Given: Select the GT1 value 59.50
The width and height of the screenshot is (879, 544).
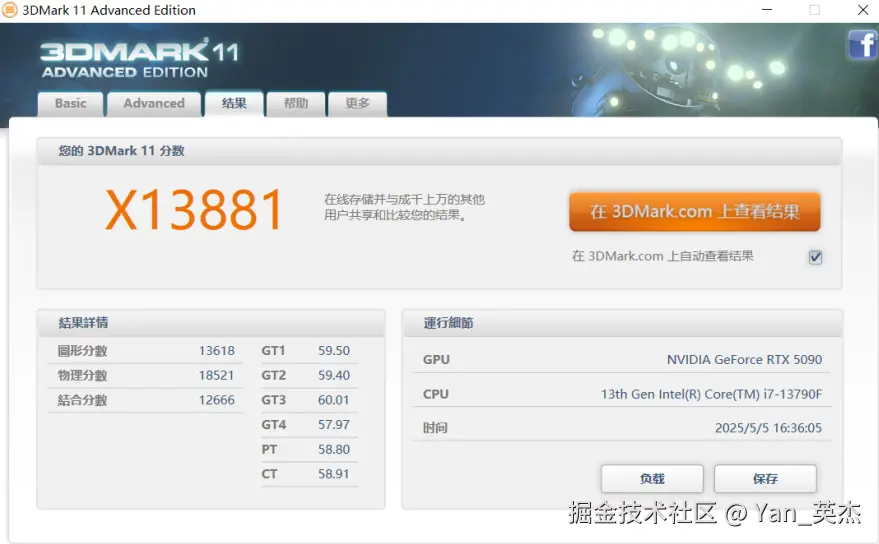Looking at the screenshot, I should click(334, 351).
